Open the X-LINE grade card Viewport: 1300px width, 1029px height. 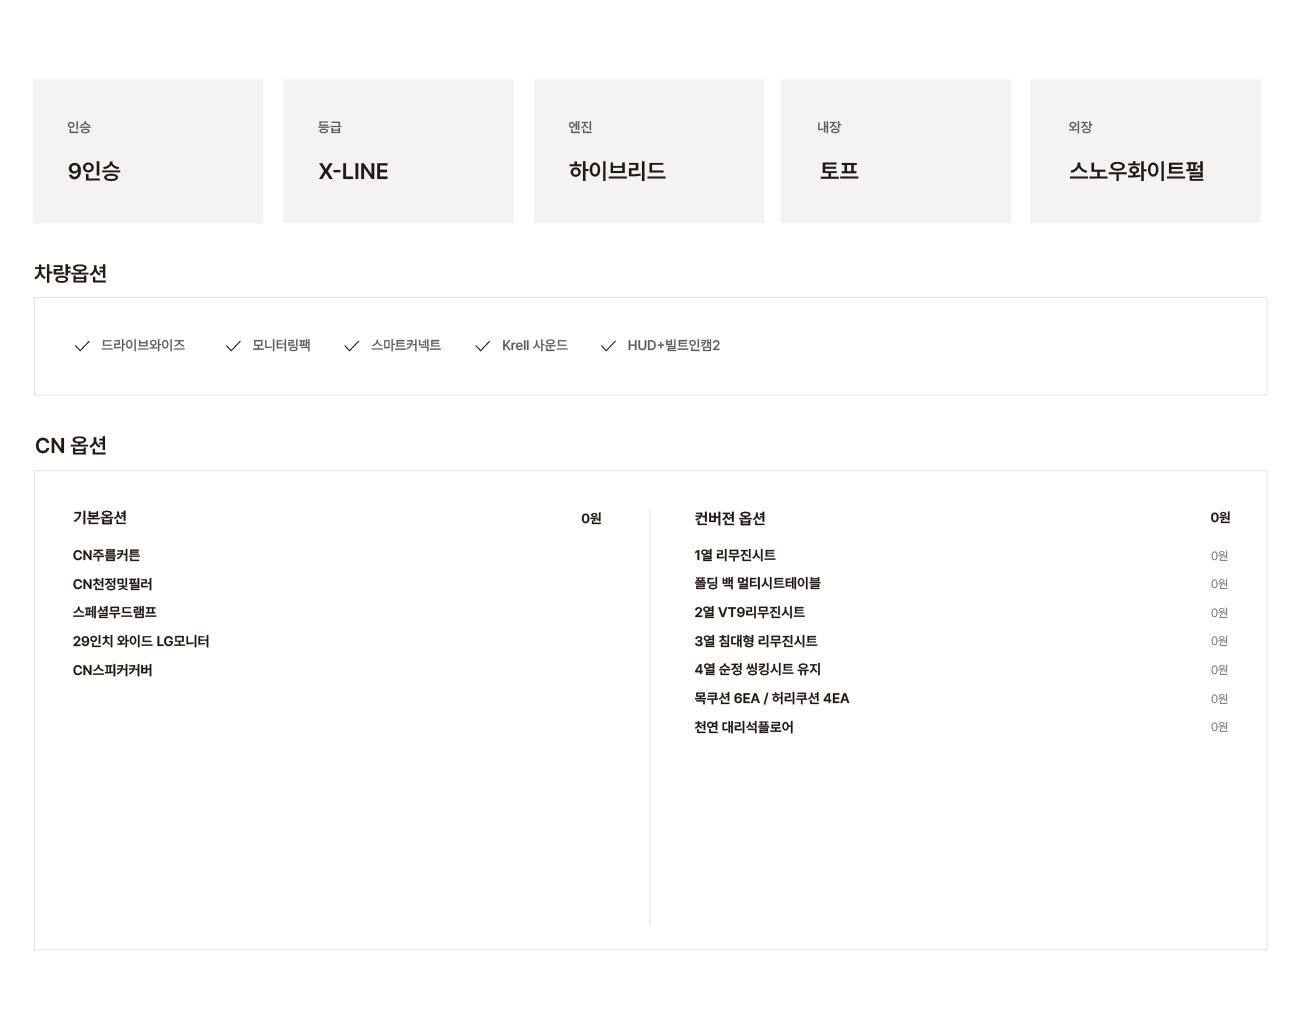coord(398,152)
